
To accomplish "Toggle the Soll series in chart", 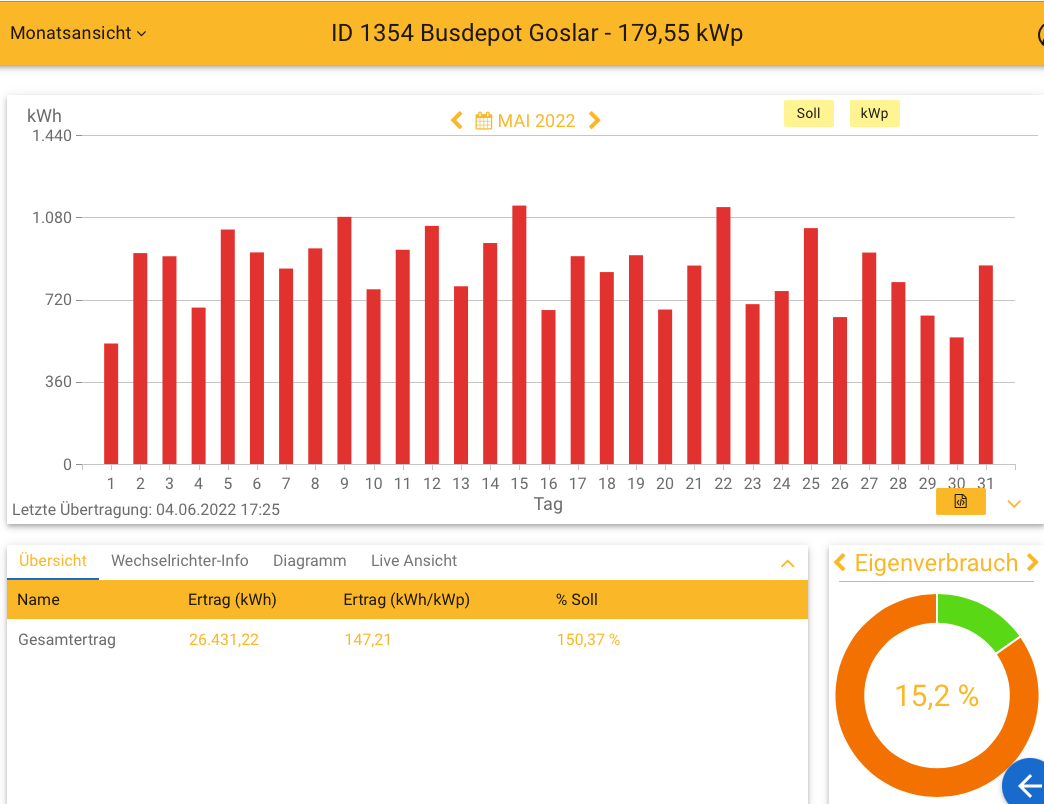I will coord(808,114).
